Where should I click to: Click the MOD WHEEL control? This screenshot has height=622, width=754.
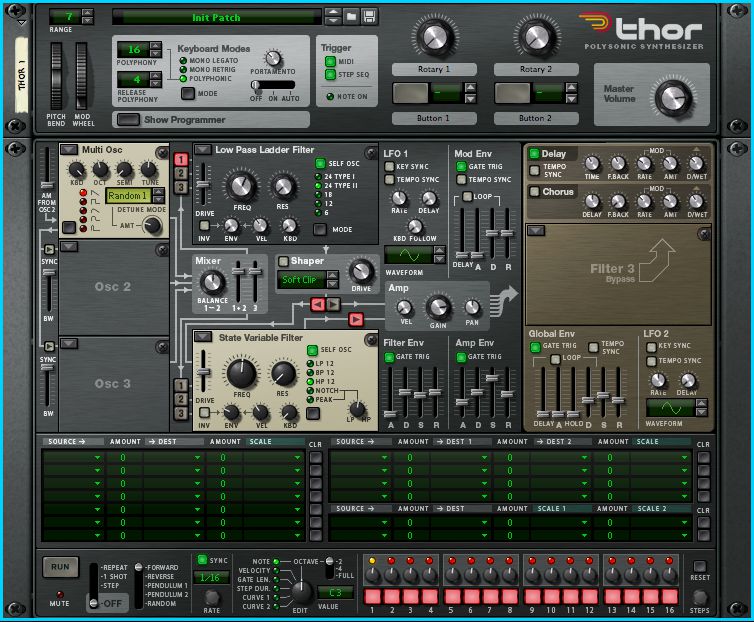click(x=81, y=76)
